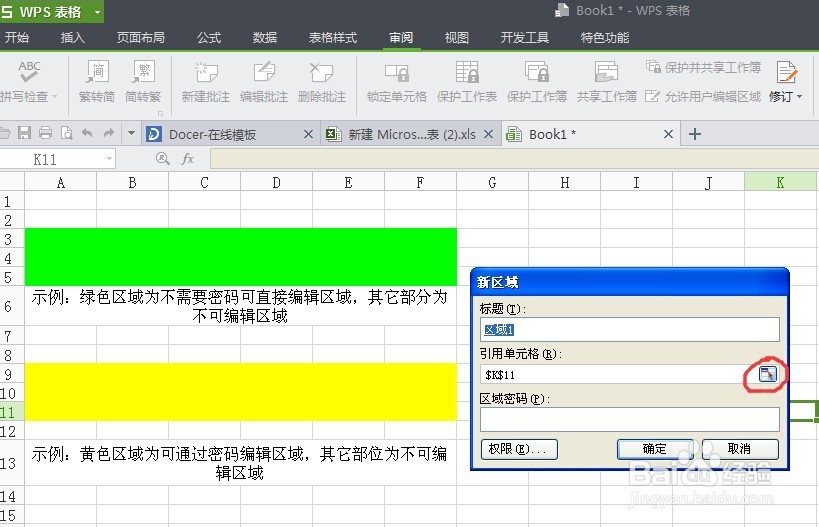Click the 确定 button in 新区域 dialog
The image size is (819, 527).
[x=655, y=449]
